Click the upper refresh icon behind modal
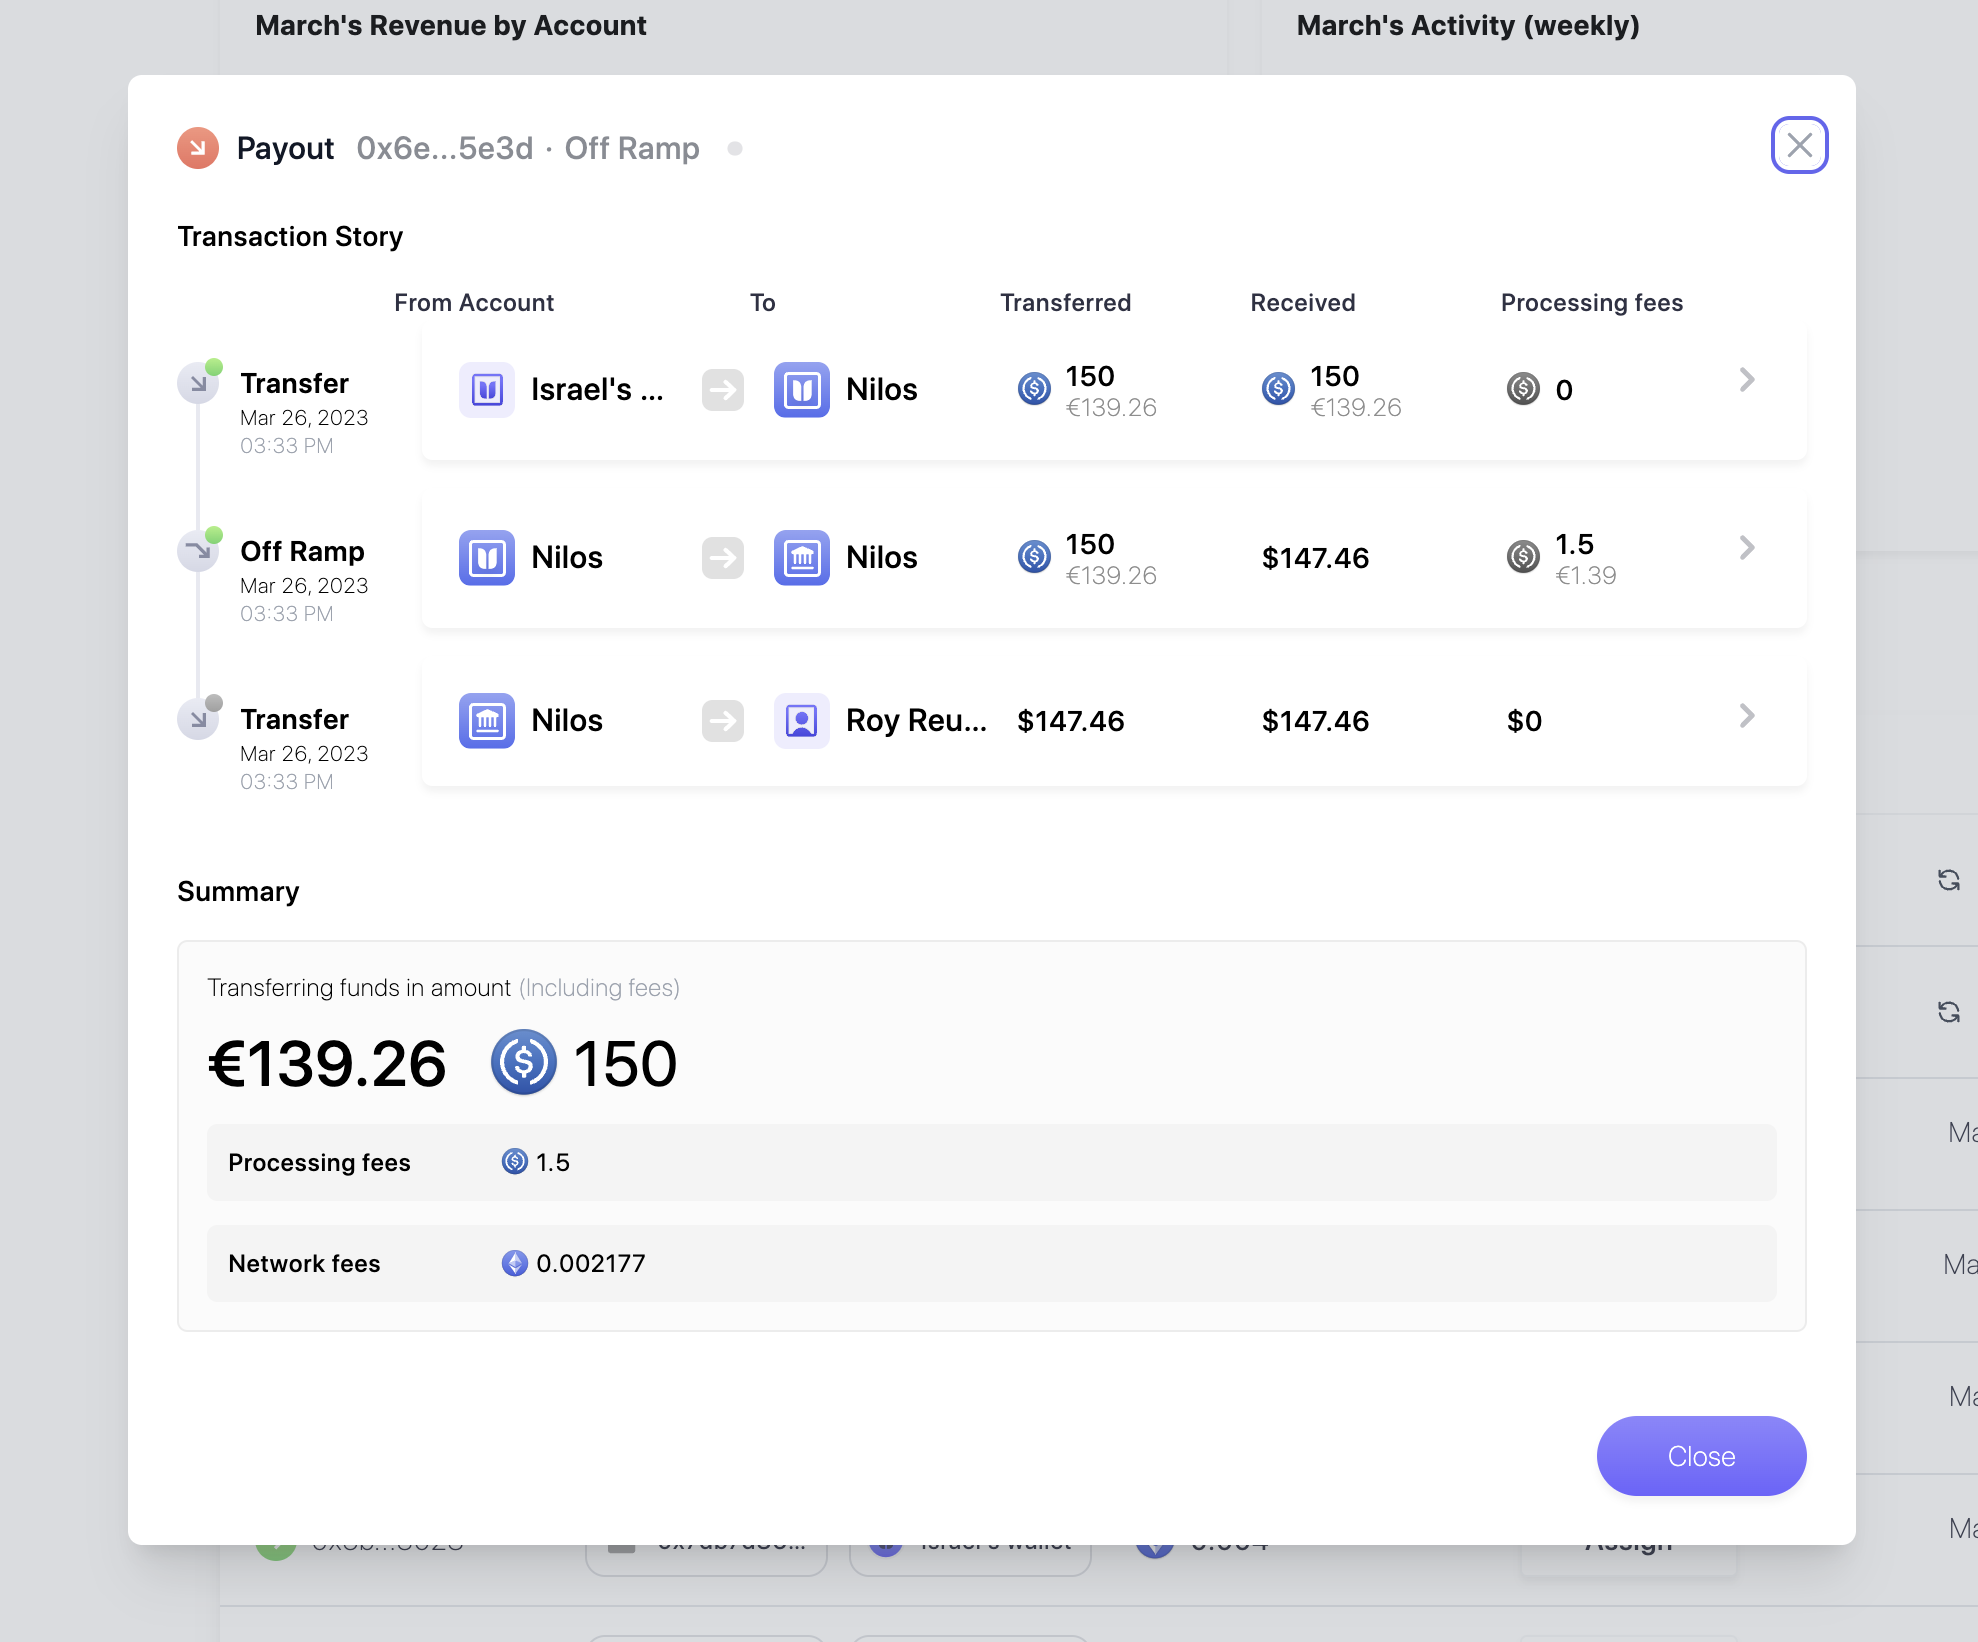This screenshot has width=1978, height=1642. [1948, 880]
